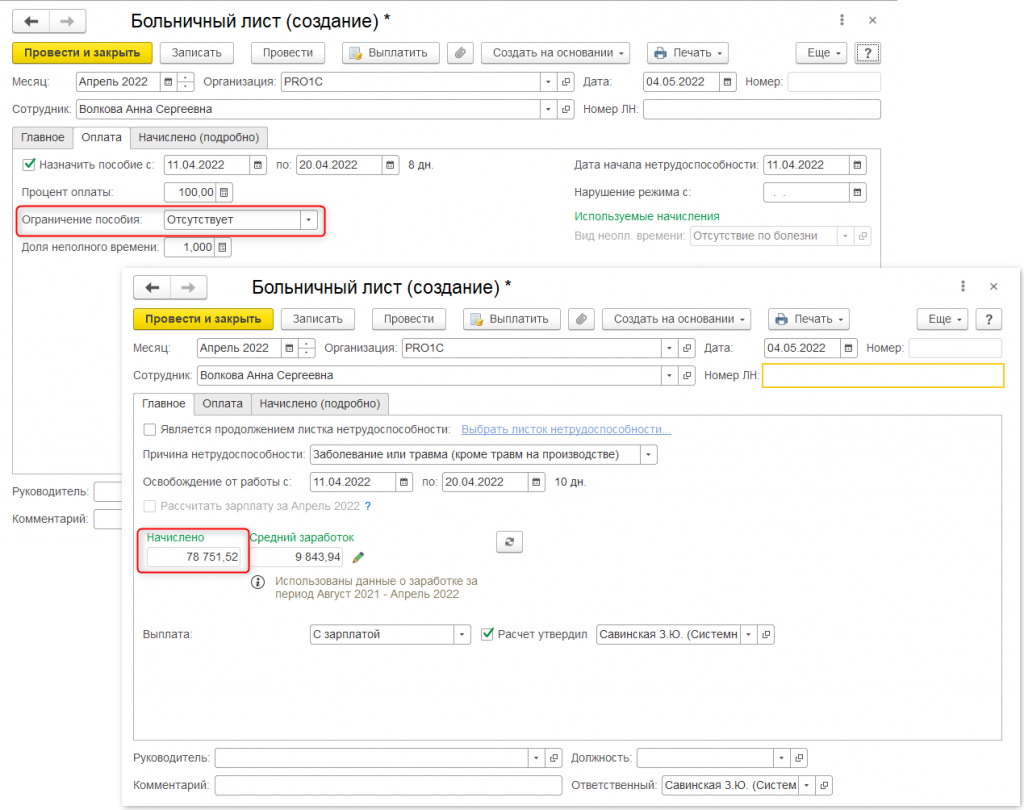Open calendar for Освобождение от работы start date
1024x810 pixels.
[x=403, y=482]
